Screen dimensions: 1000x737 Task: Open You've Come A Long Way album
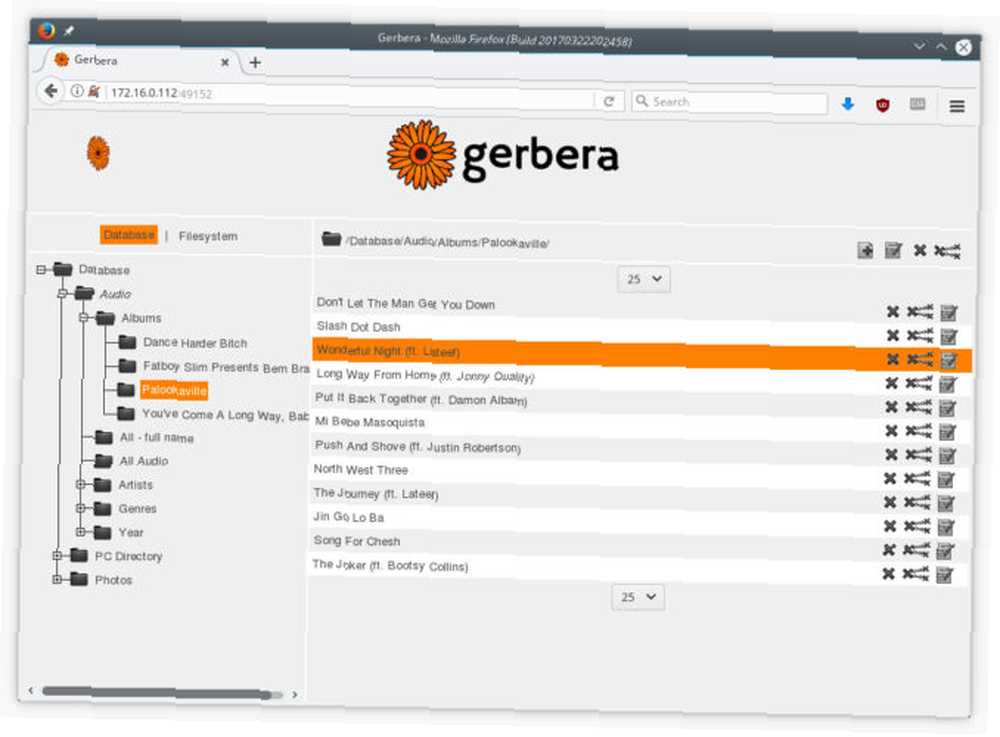[x=226, y=414]
